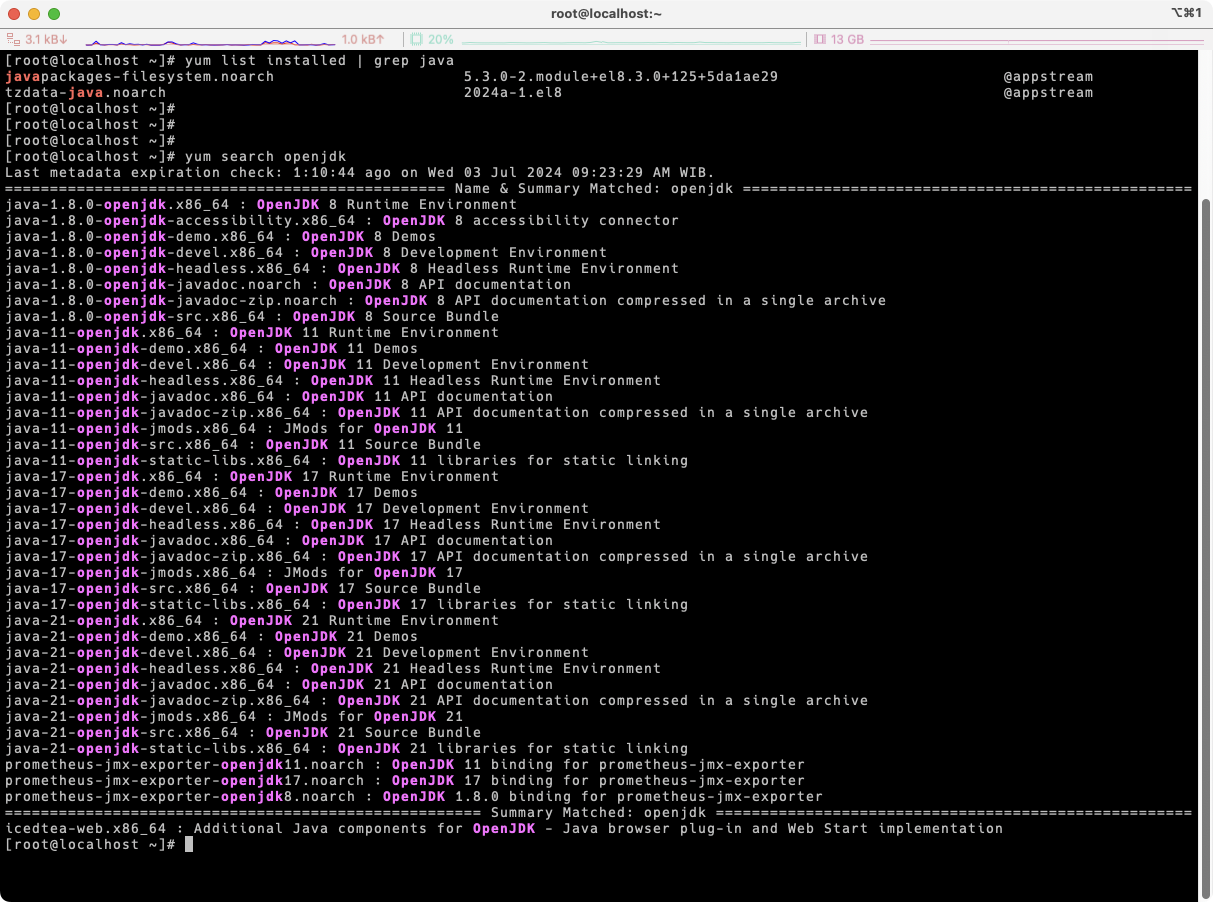The height and width of the screenshot is (902, 1213).
Task: Click java-1.8.0-openjdk-demo.x86_64 line
Action: coord(220,236)
